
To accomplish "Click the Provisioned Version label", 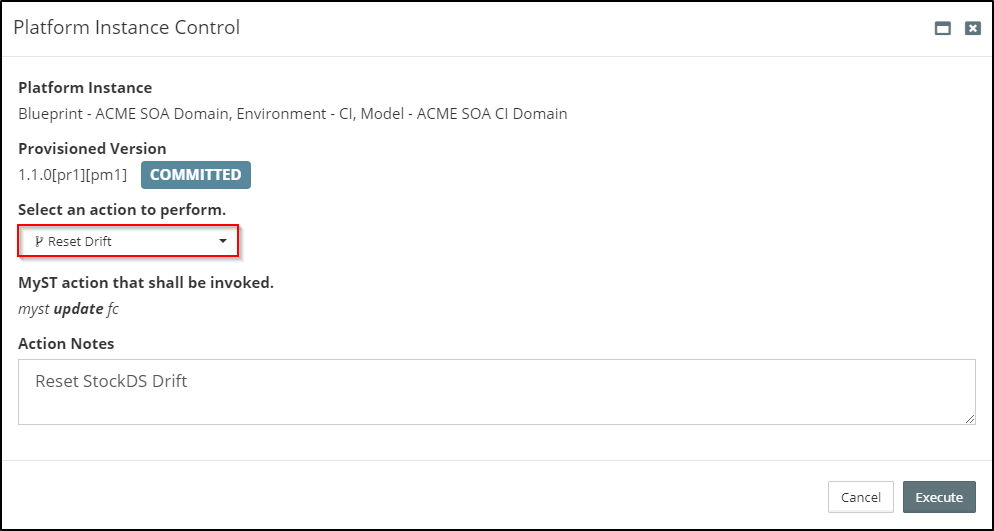I will coord(92,148).
